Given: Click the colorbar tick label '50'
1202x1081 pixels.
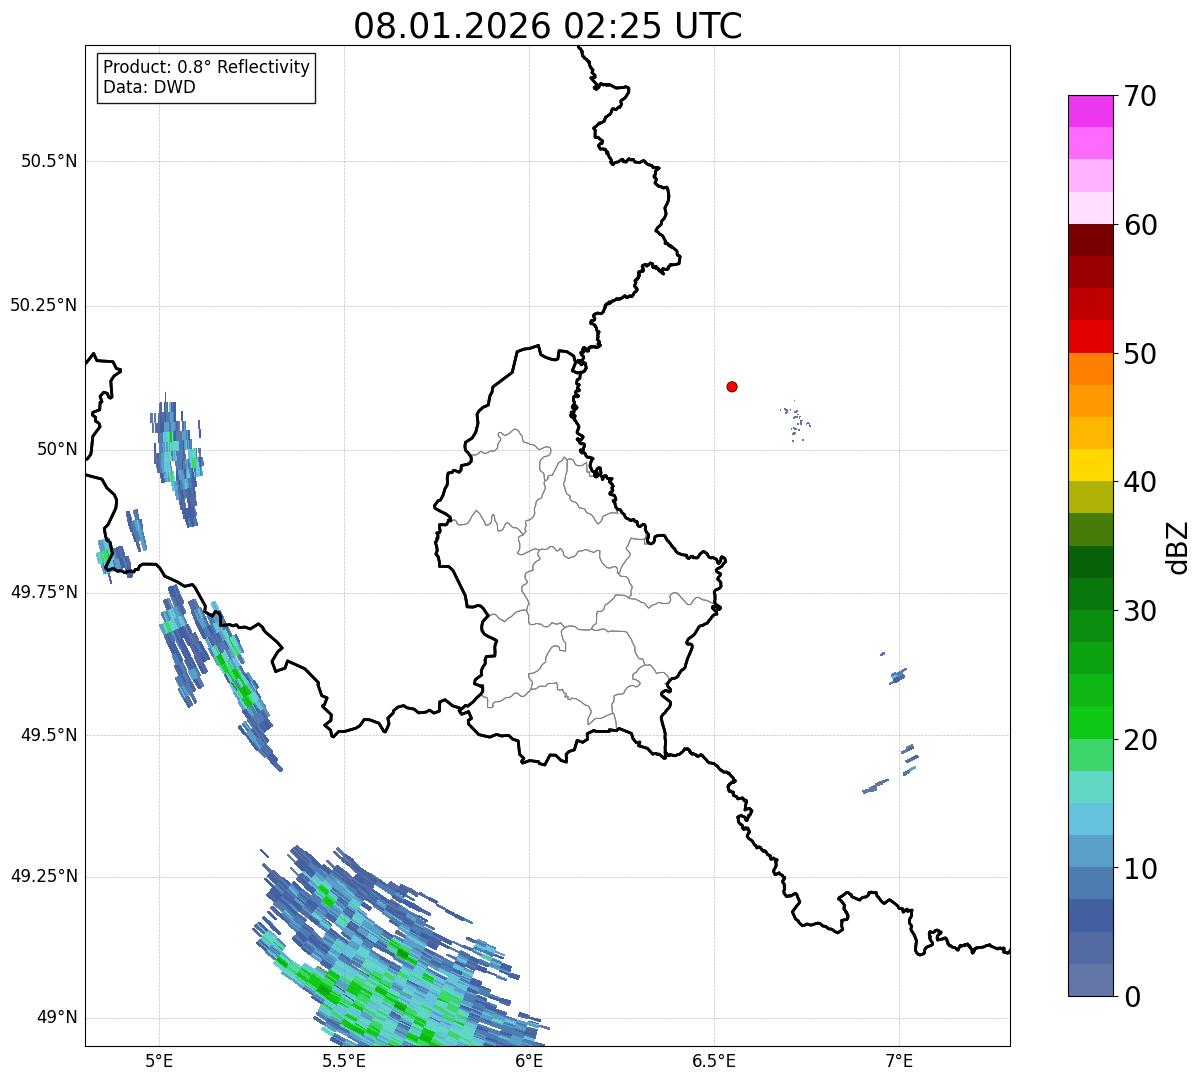Looking at the screenshot, I should tap(1141, 354).
